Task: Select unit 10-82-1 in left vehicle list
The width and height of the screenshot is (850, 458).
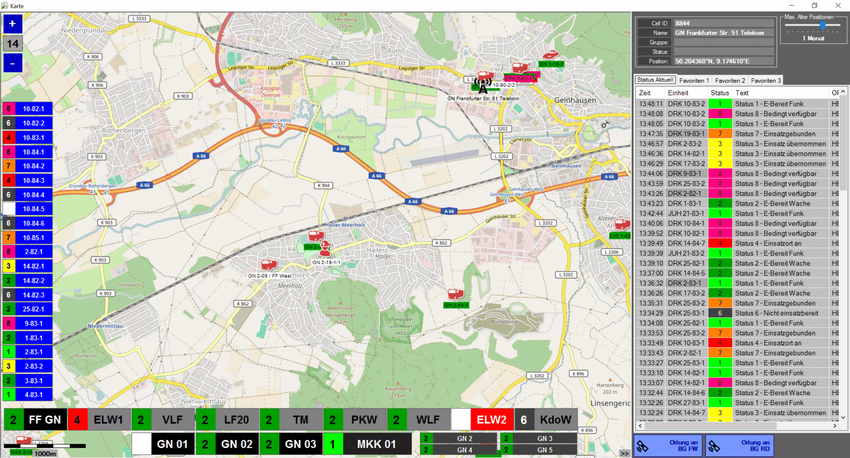Action: 32,107
